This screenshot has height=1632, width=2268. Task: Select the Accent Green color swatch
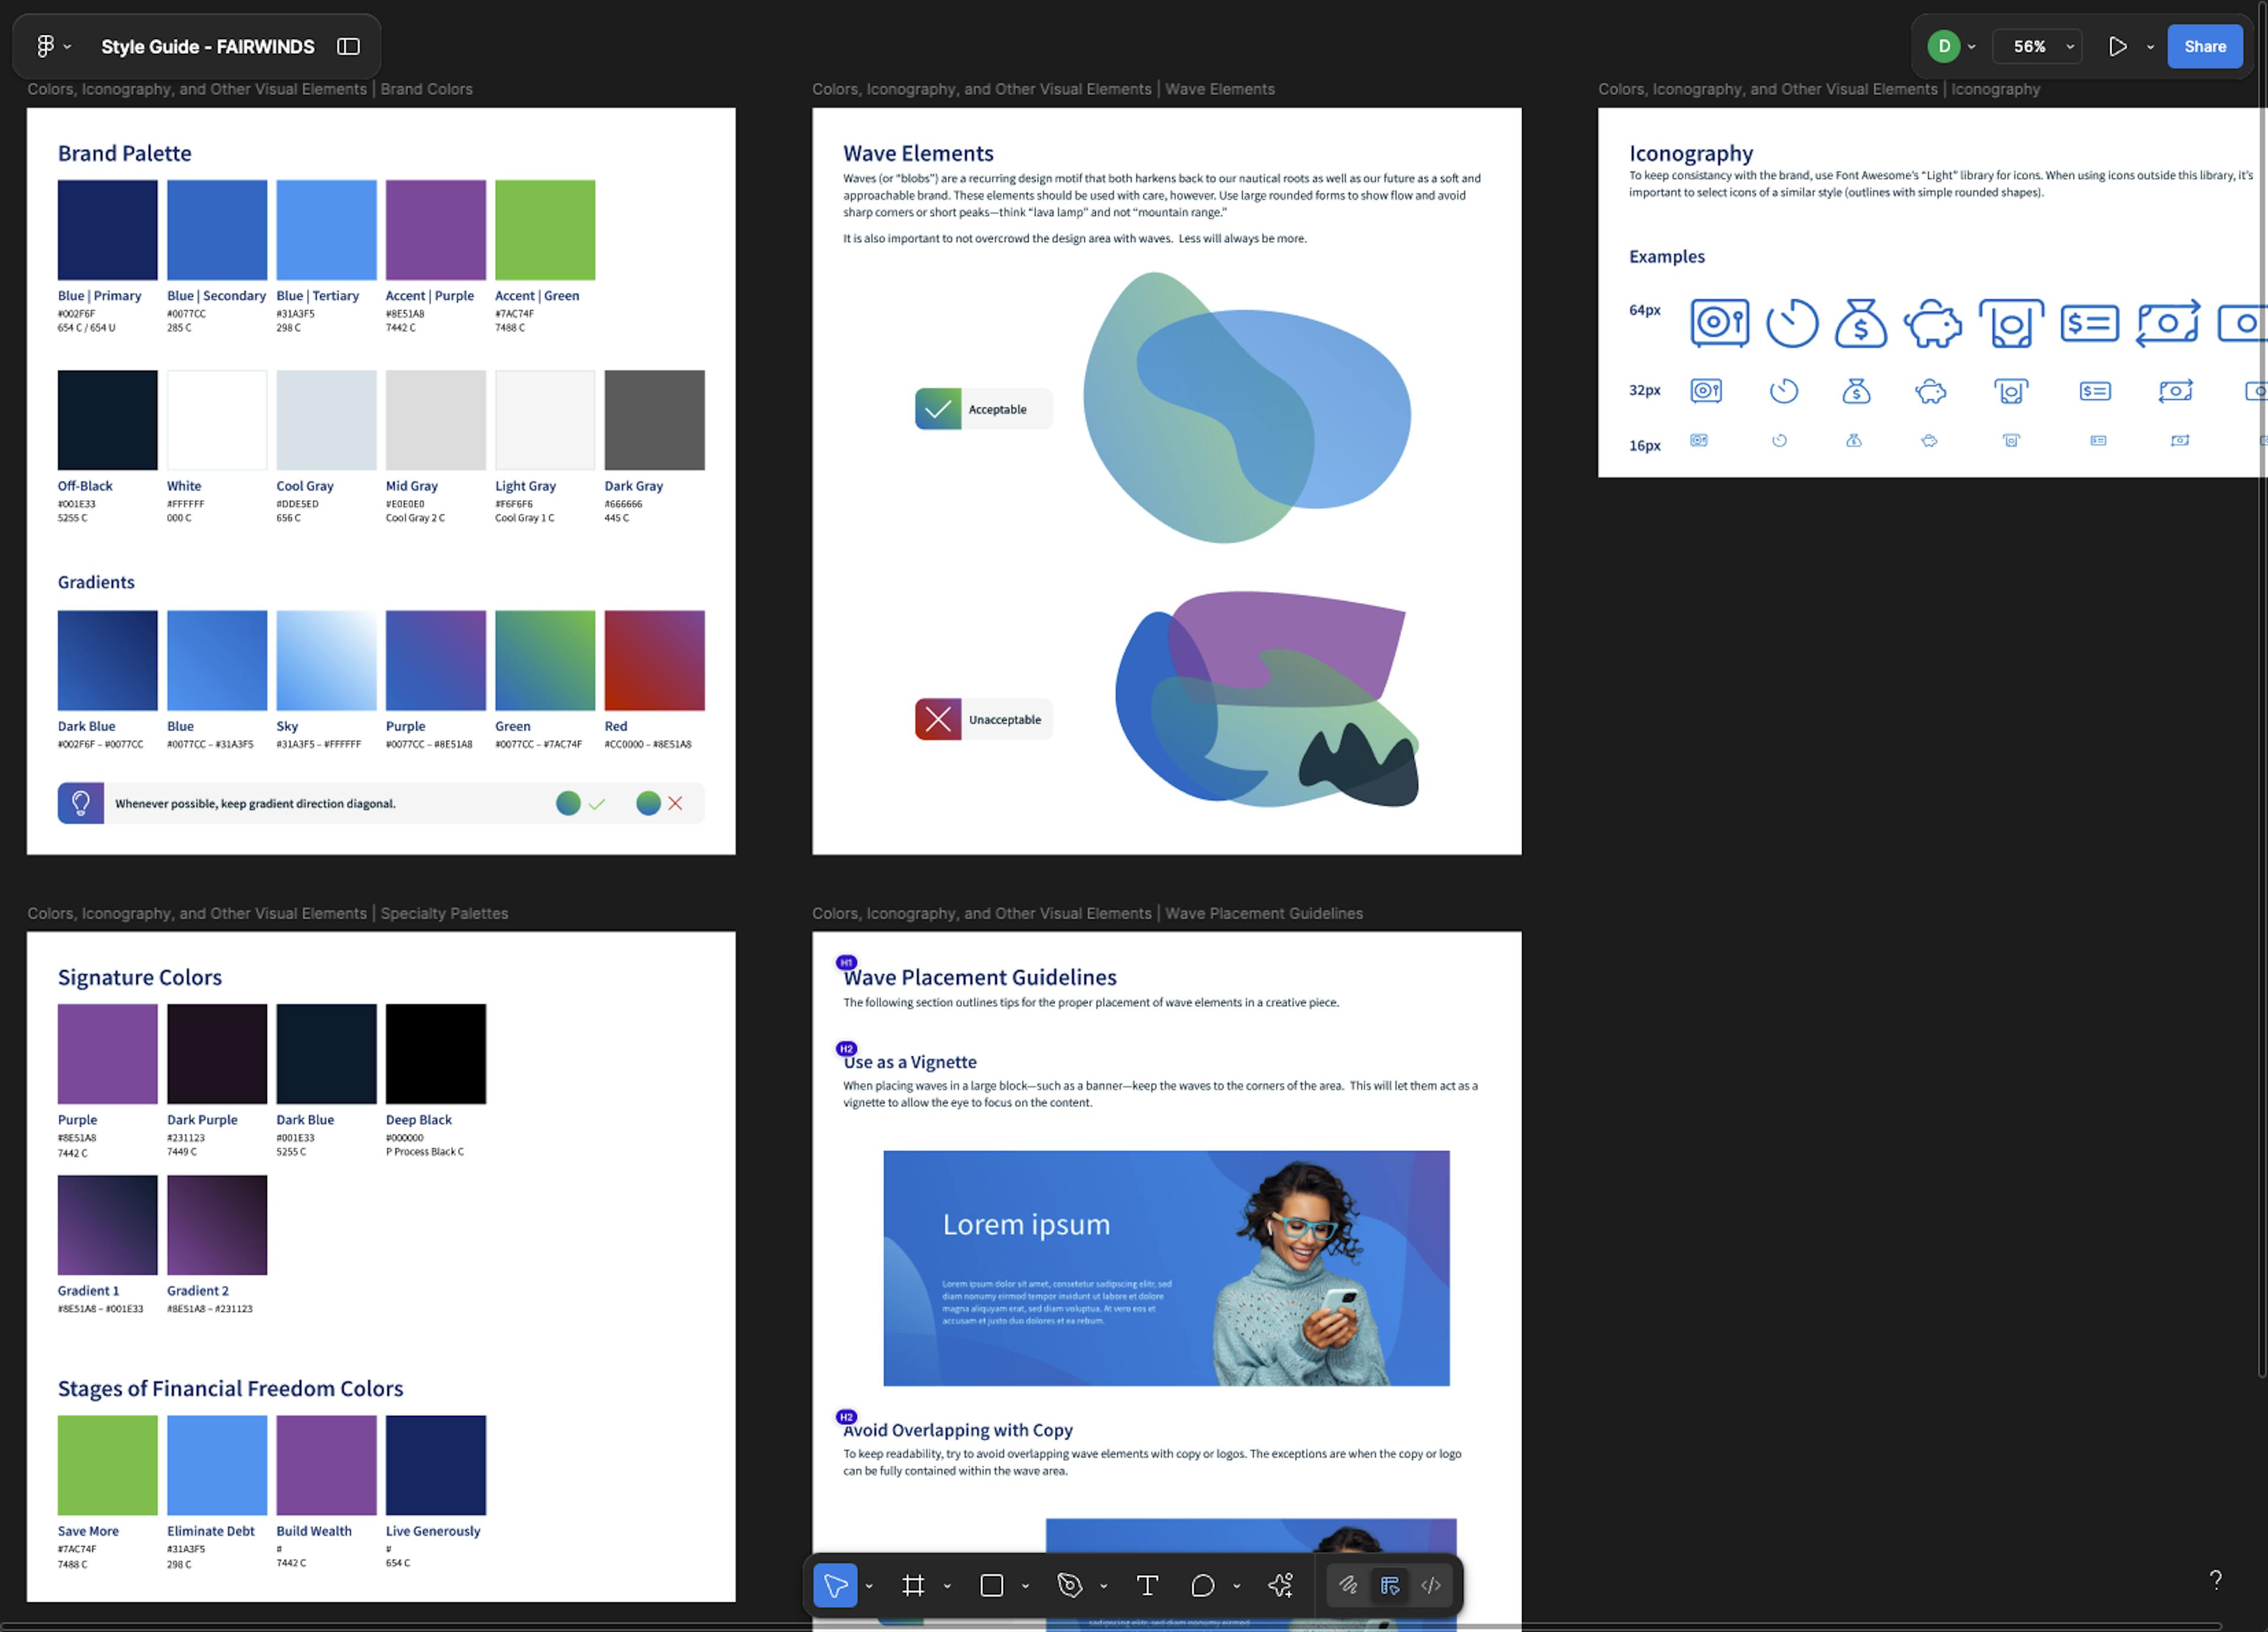pyautogui.click(x=545, y=230)
